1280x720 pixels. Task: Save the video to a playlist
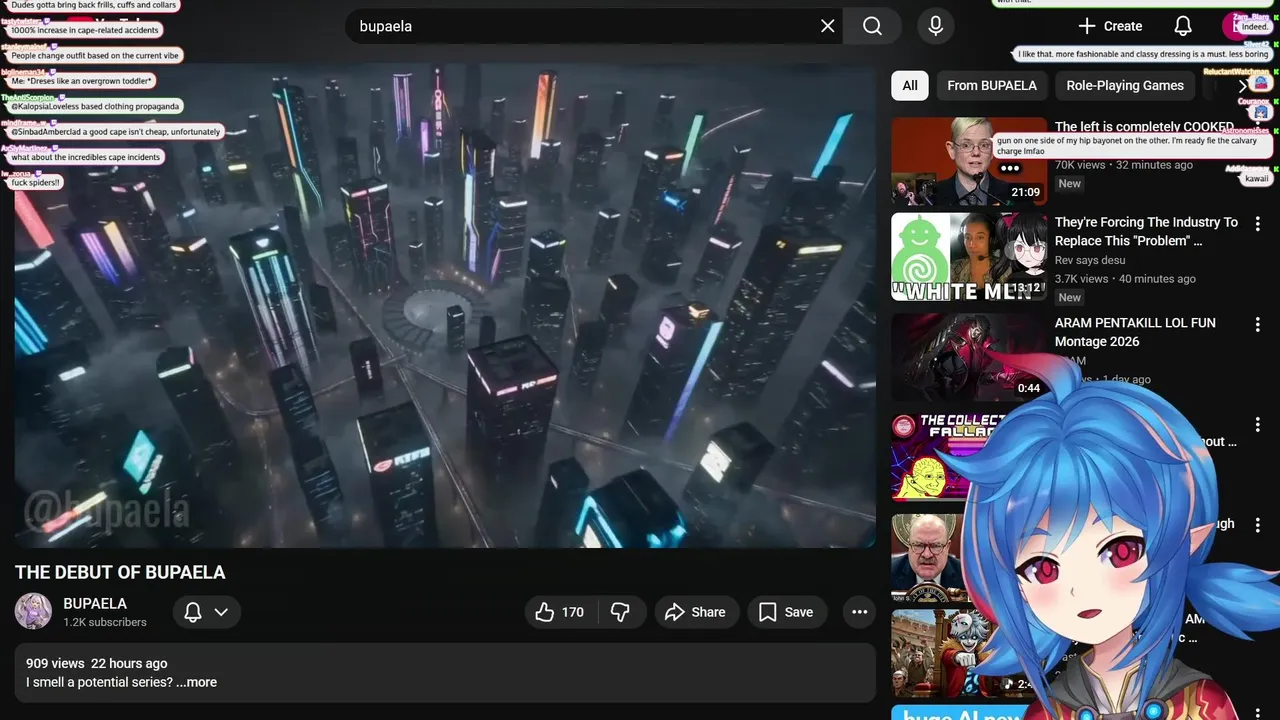click(x=787, y=612)
